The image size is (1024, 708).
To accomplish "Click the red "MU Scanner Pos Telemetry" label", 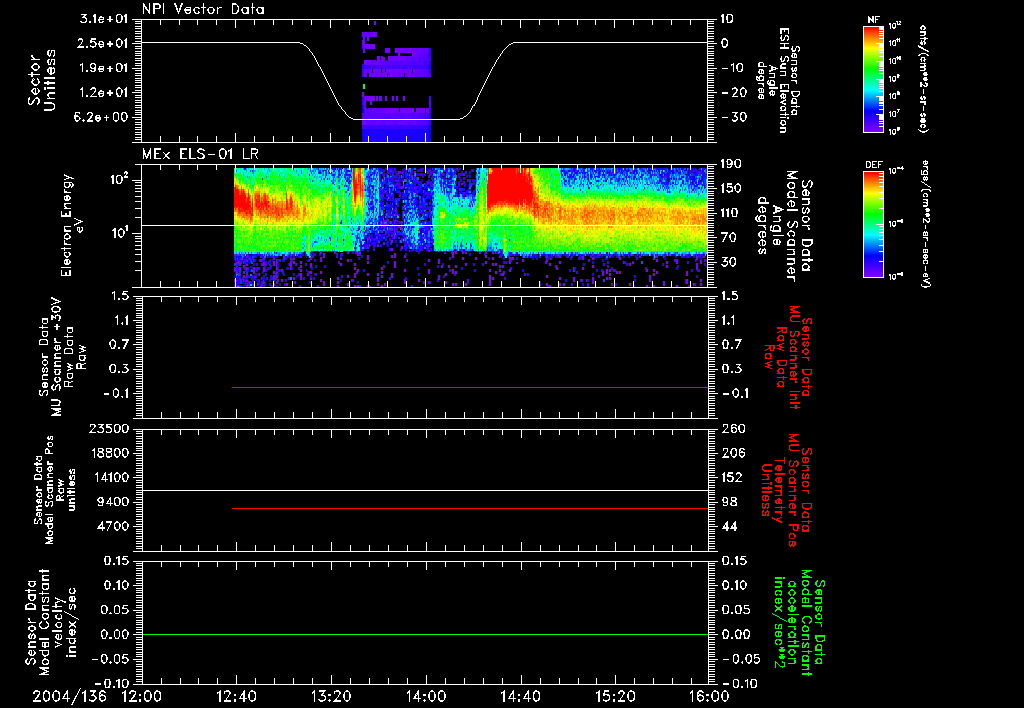I will pos(786,490).
